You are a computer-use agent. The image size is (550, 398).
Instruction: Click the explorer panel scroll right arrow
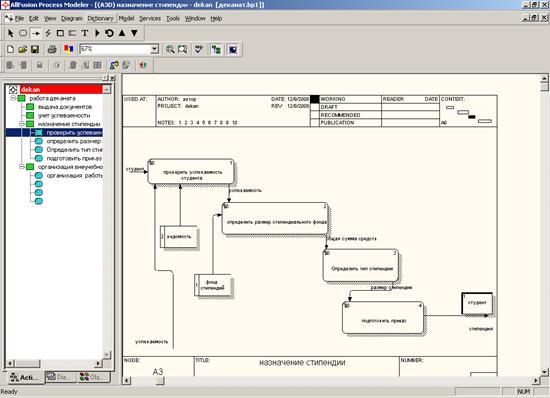(99, 364)
